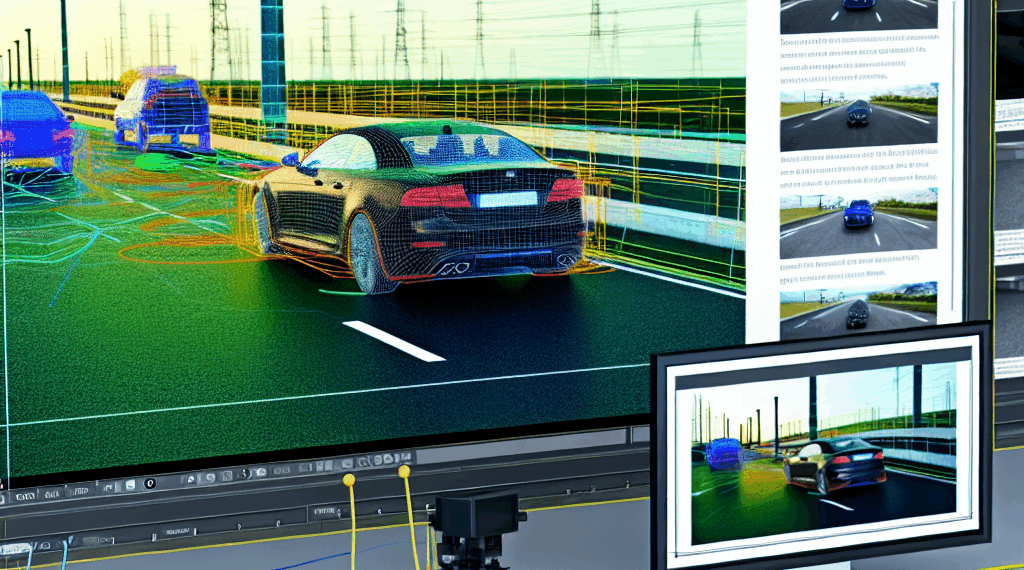Open the second thumbnail showing the dark car on the highway
1024x570 pixels.
click(858, 118)
